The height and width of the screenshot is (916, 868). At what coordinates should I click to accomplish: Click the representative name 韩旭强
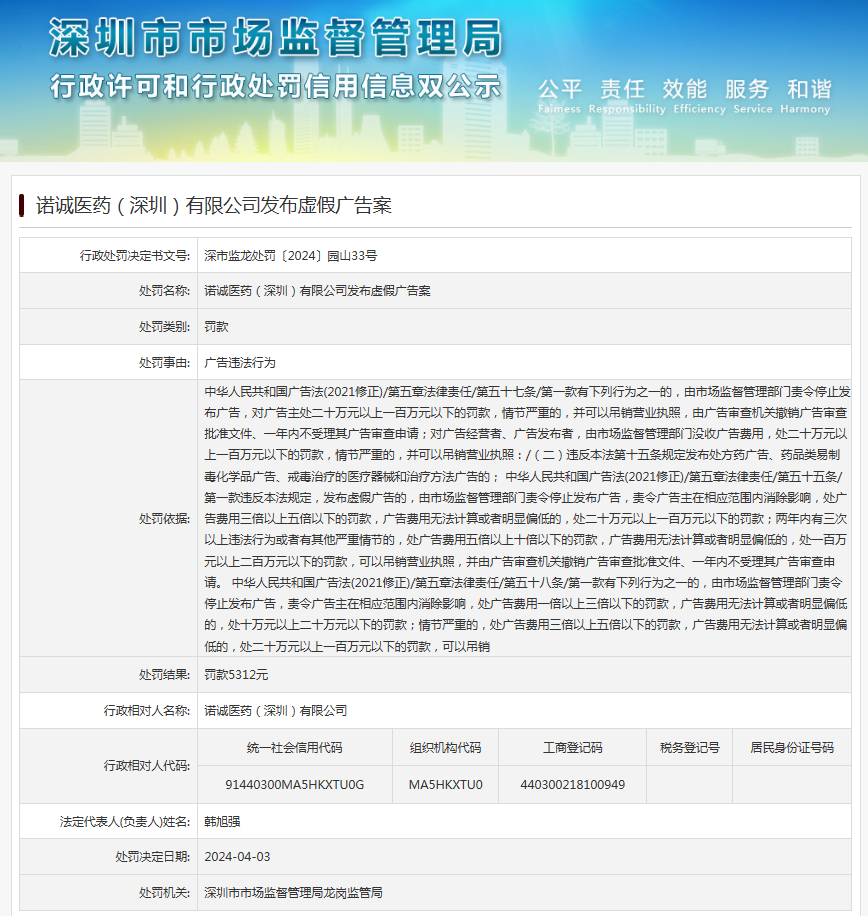222,821
